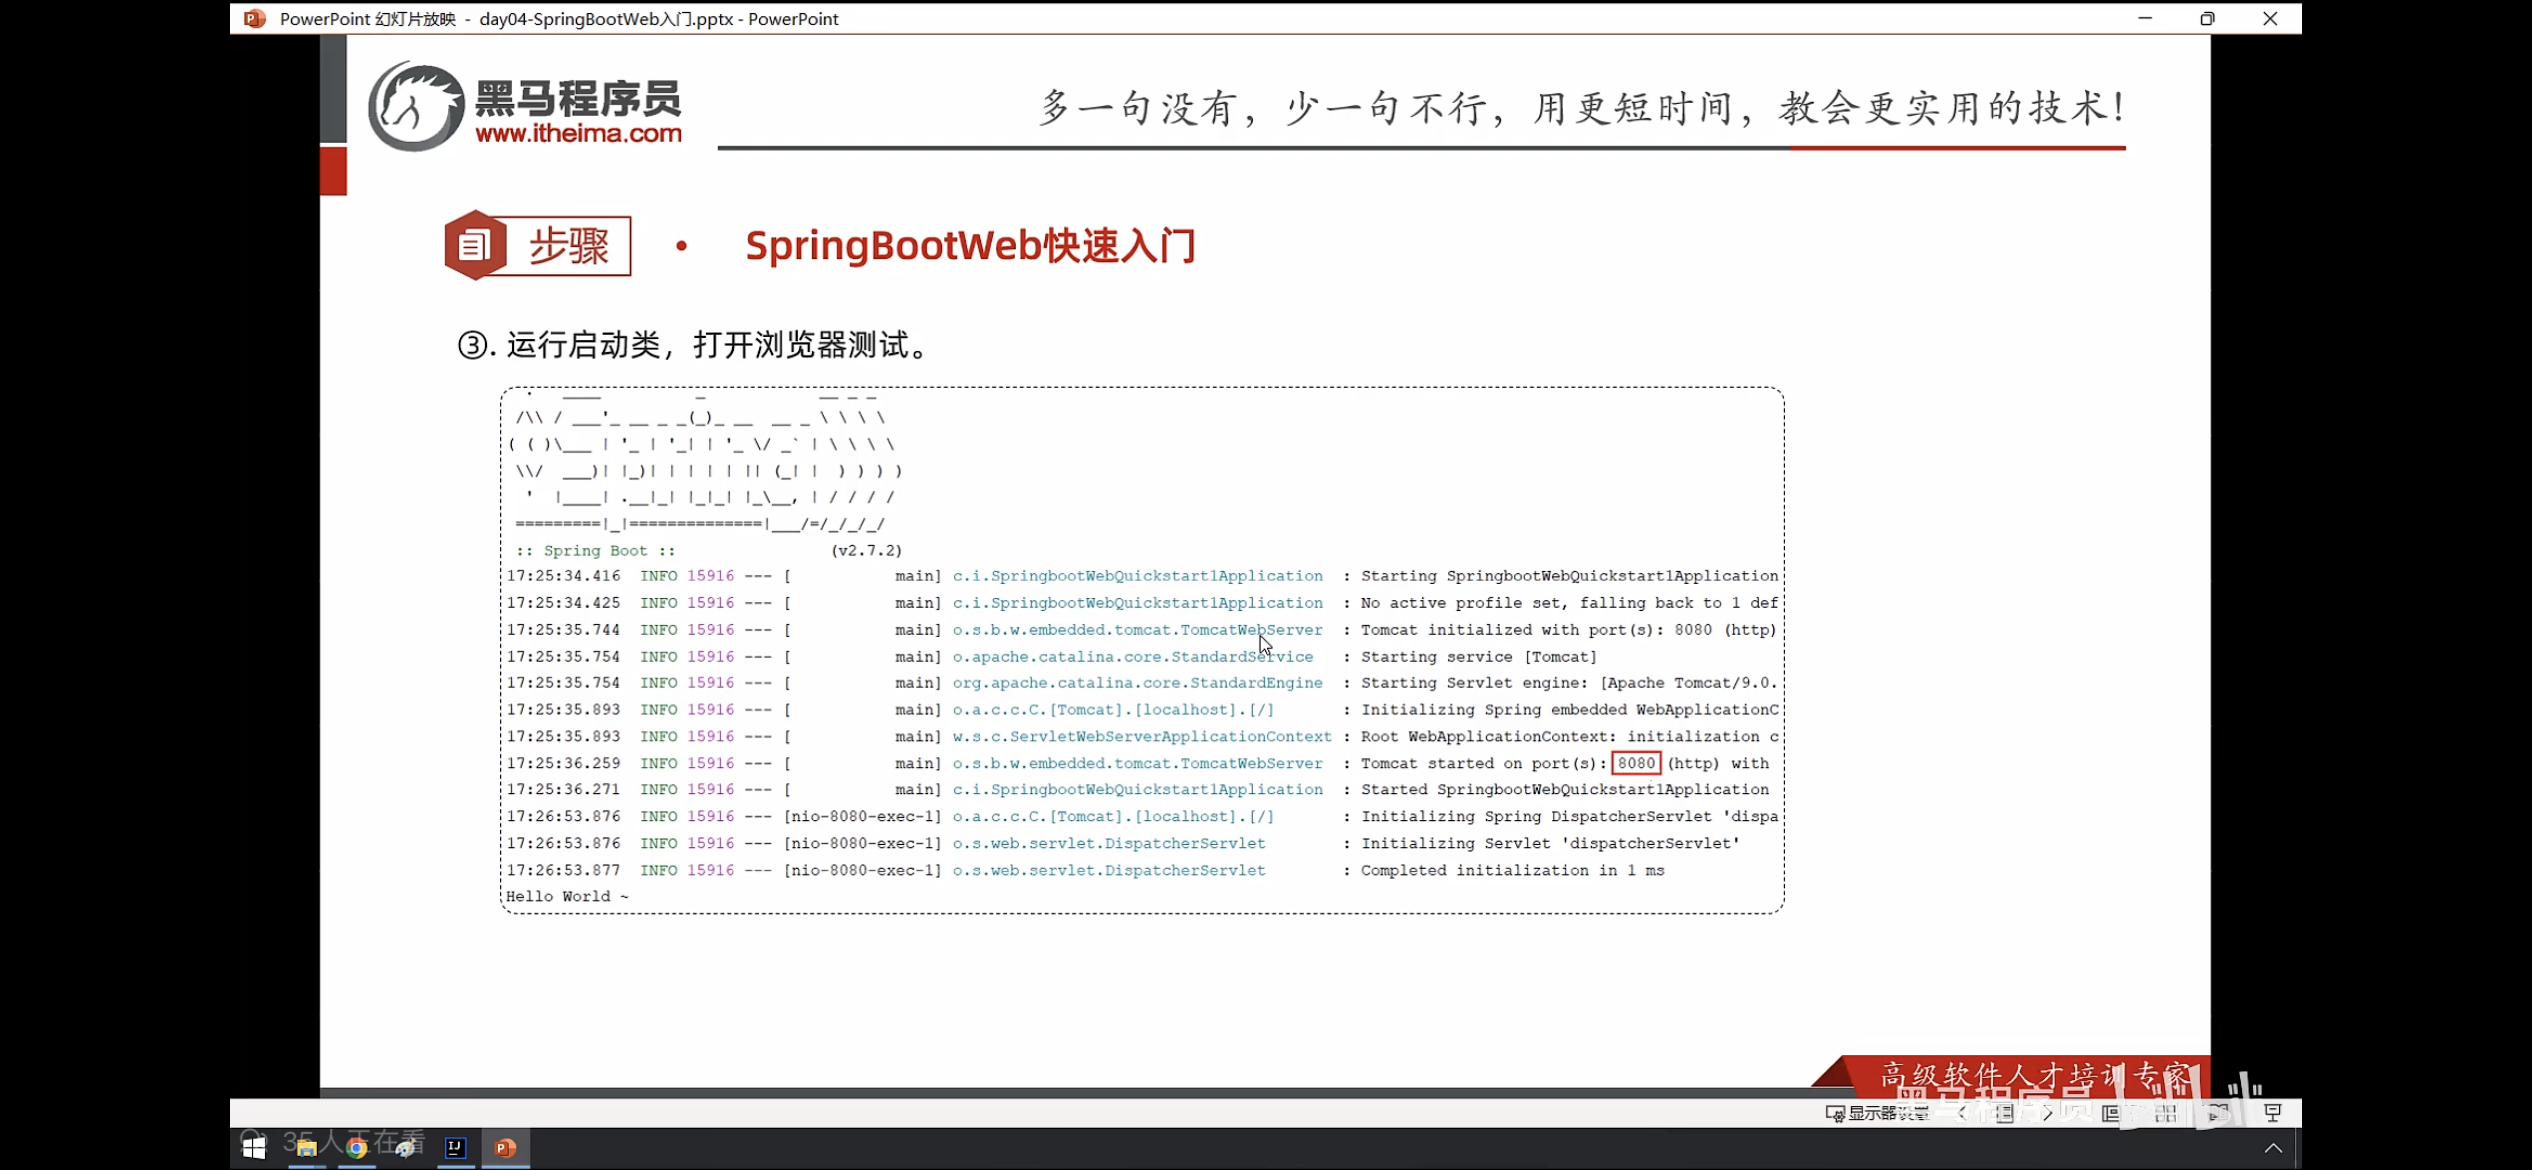Viewport: 2532px width, 1170px height.
Task: Click 'No active profile set' log message
Action: tap(1569, 603)
